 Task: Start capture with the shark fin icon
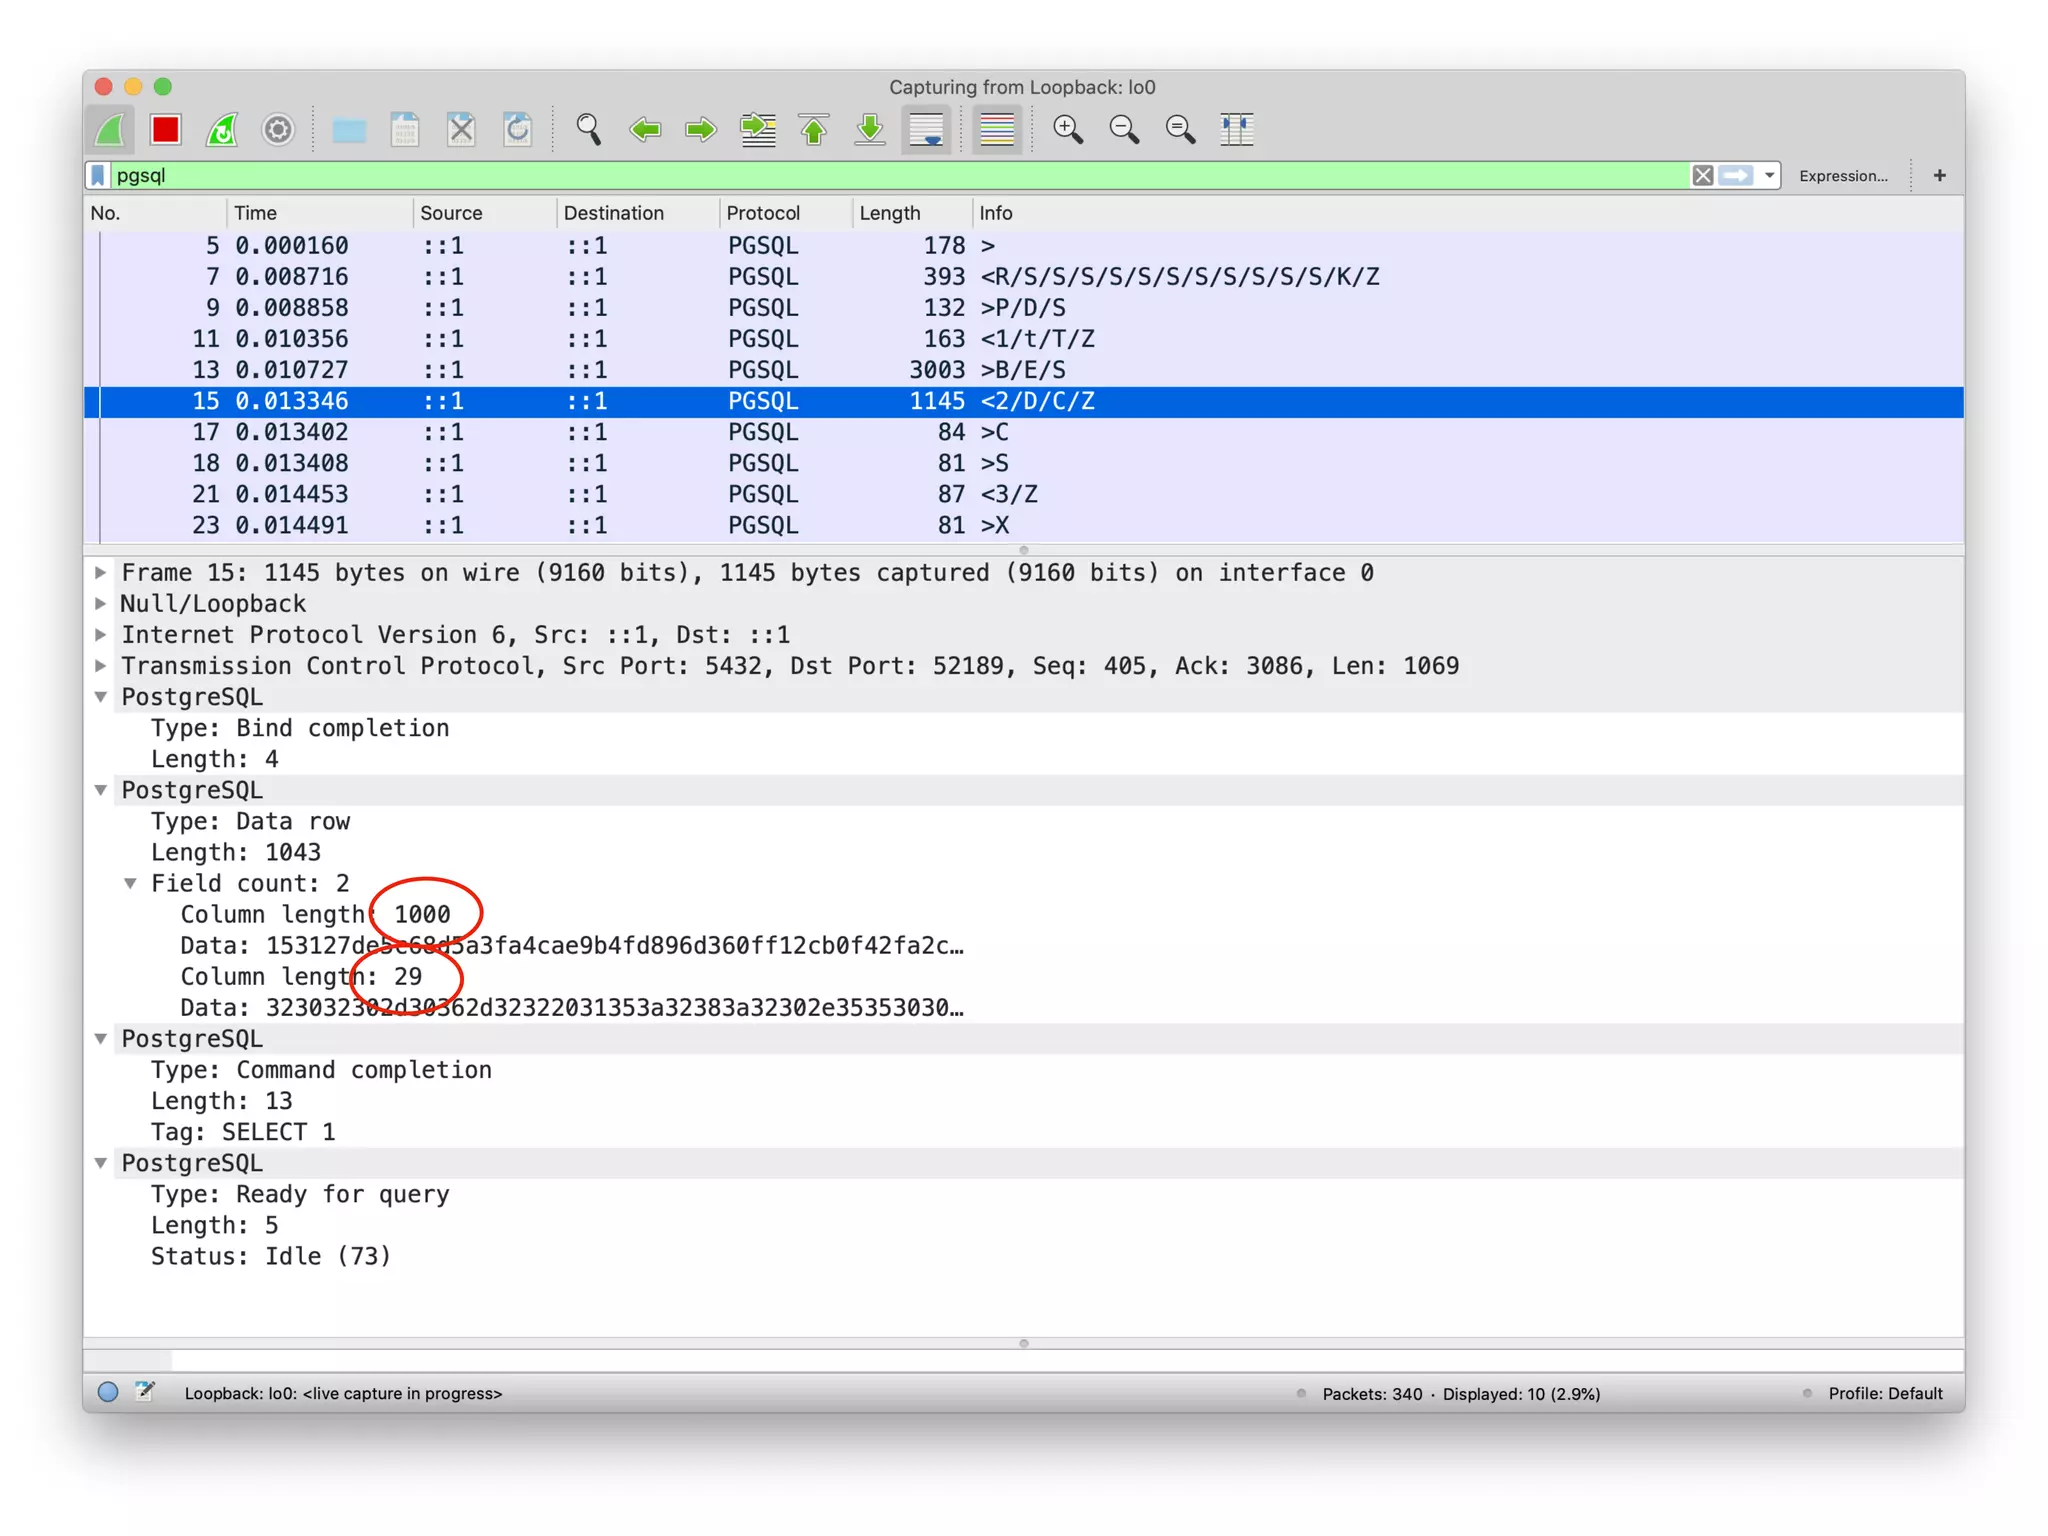tap(111, 129)
